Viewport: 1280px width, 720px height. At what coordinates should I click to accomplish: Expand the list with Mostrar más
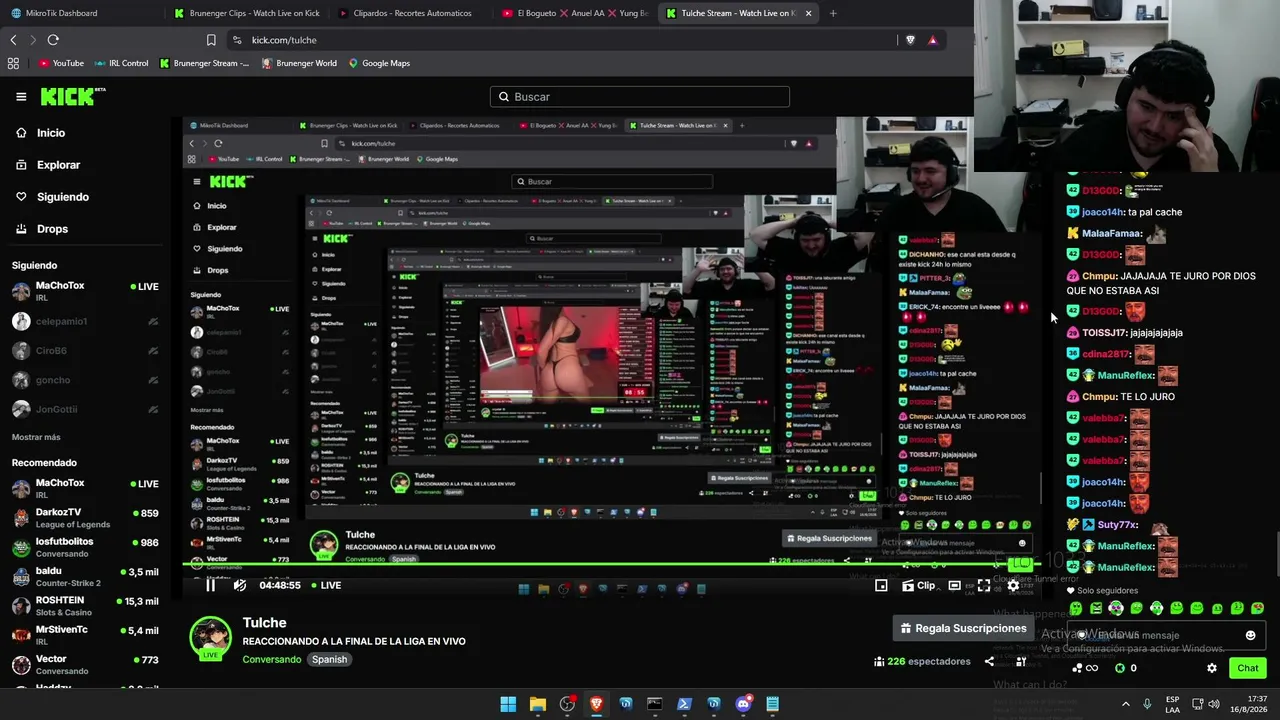36,437
